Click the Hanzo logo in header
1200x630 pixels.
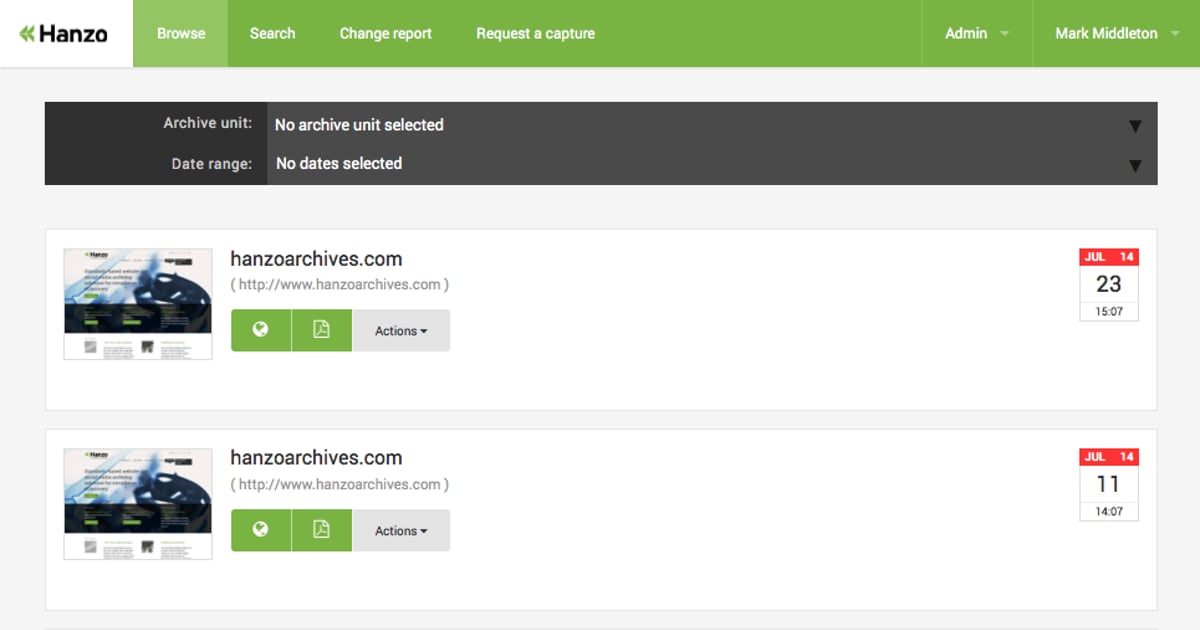coord(64,34)
